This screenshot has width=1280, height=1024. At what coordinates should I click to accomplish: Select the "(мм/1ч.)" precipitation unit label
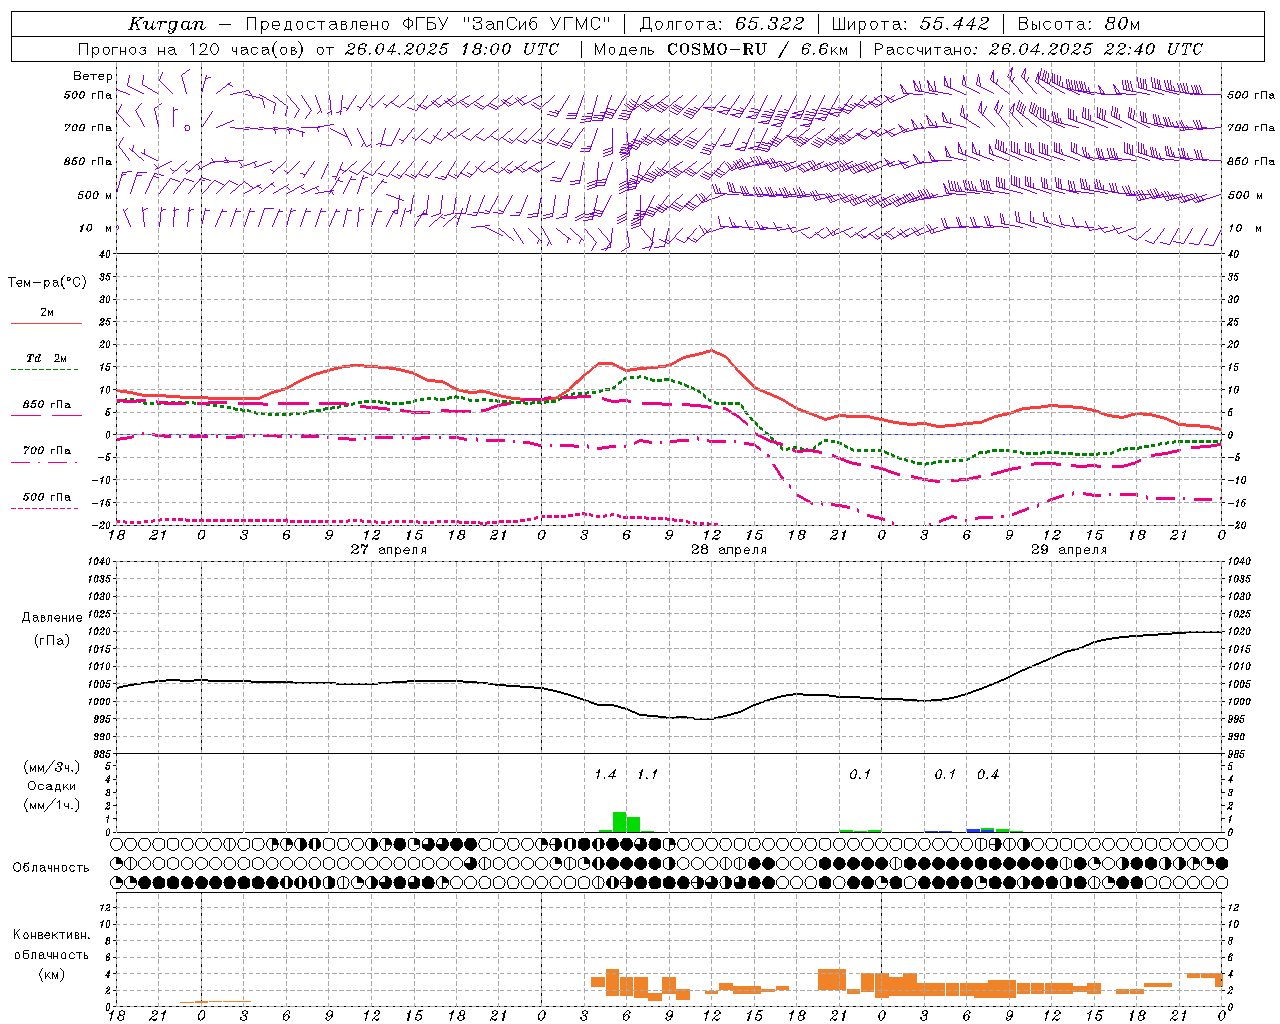pos(50,805)
